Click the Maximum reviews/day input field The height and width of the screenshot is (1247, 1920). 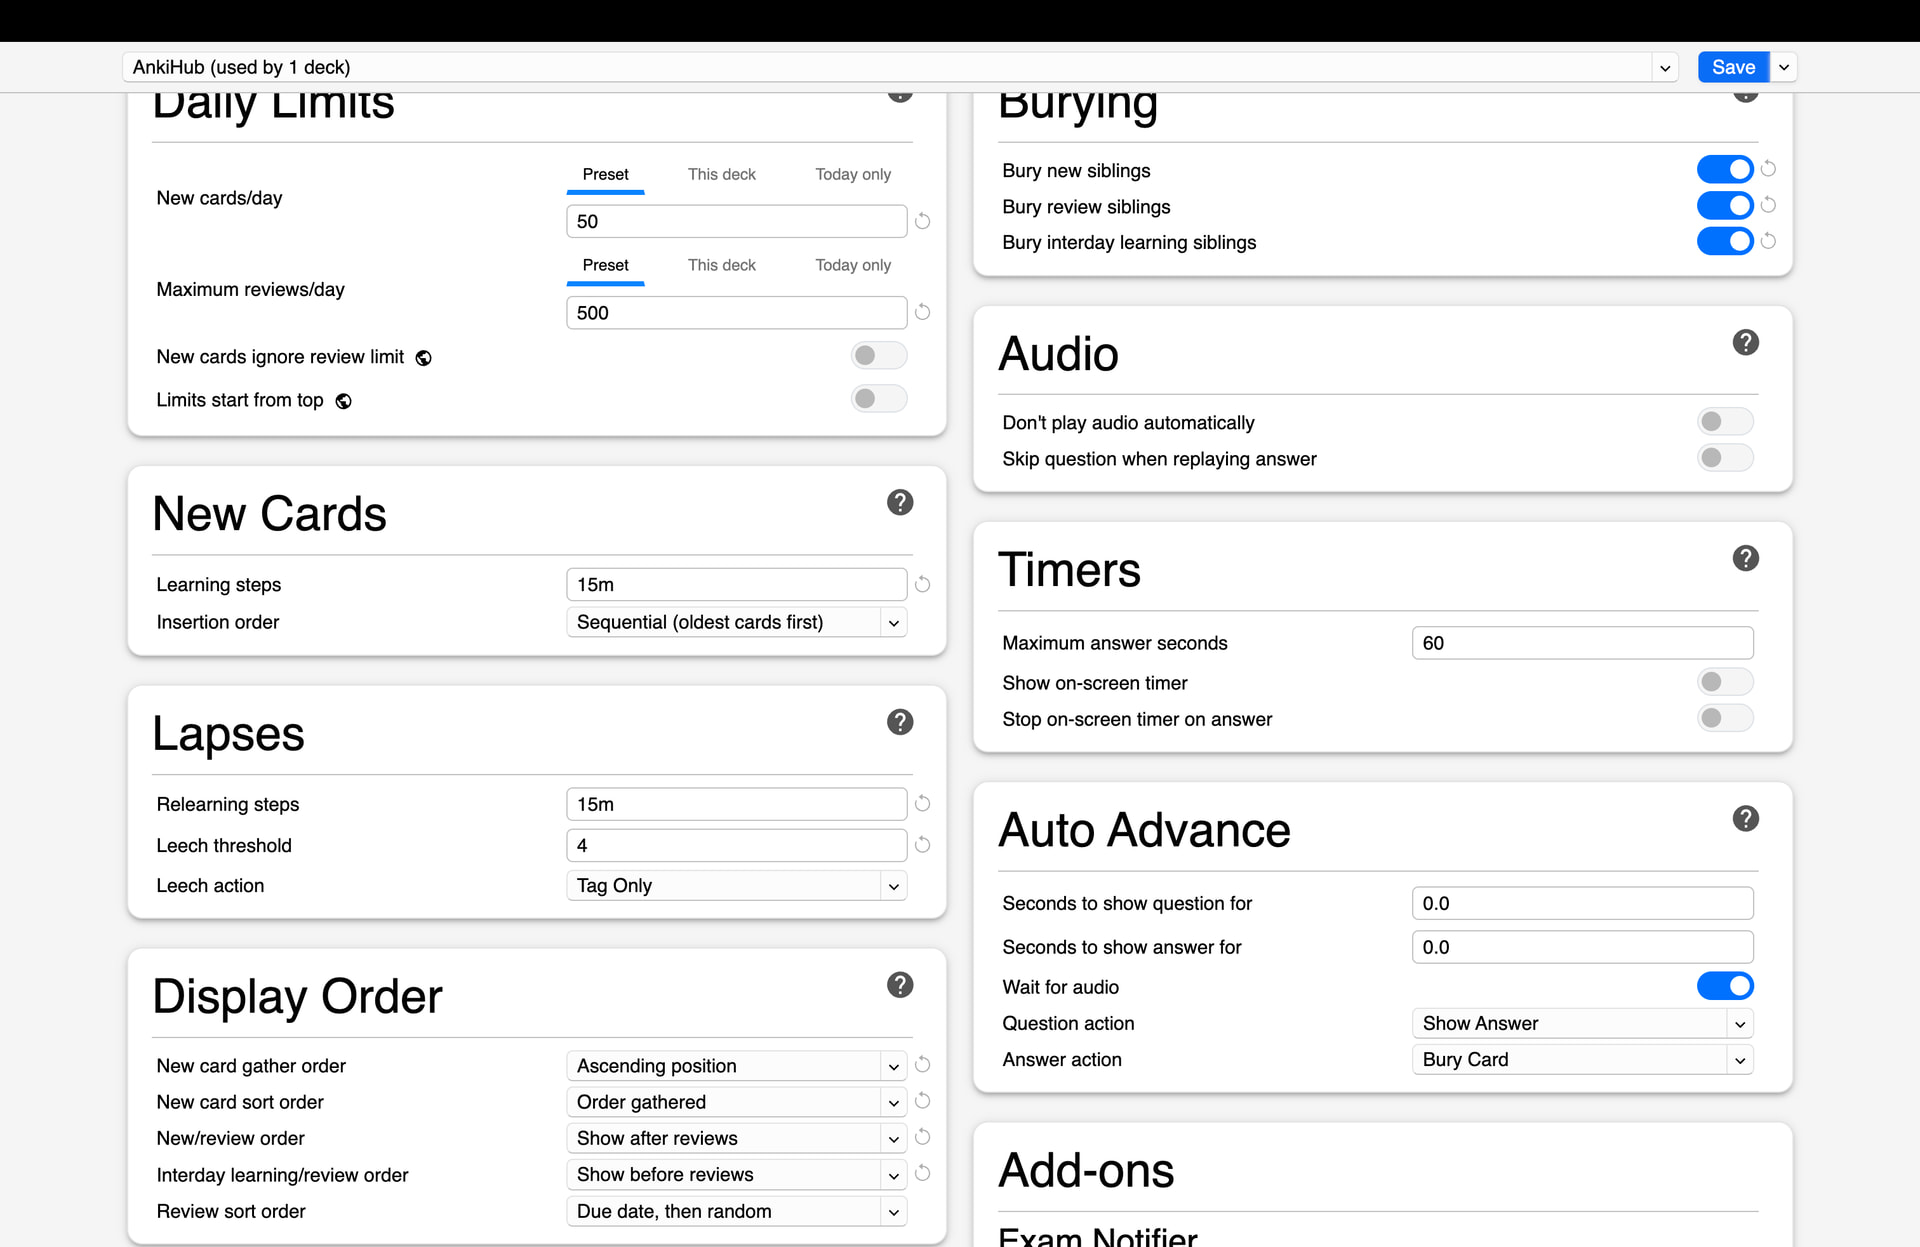click(x=737, y=313)
